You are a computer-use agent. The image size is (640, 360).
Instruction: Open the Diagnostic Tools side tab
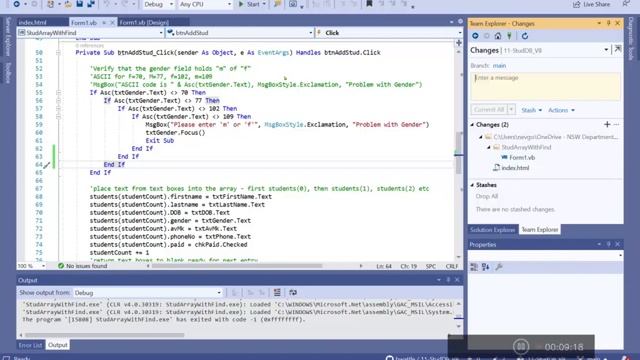coord(631,39)
